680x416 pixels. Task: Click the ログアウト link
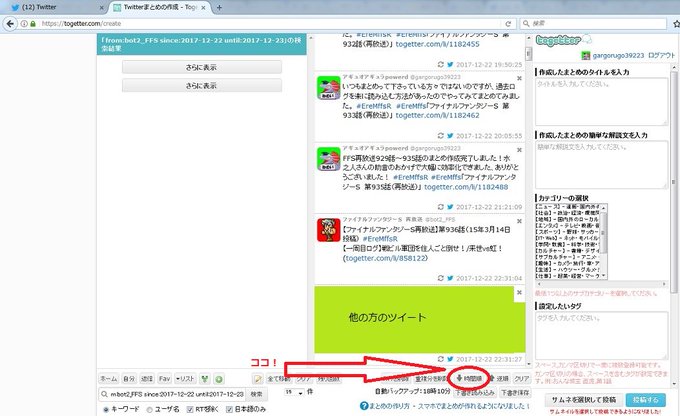click(661, 56)
